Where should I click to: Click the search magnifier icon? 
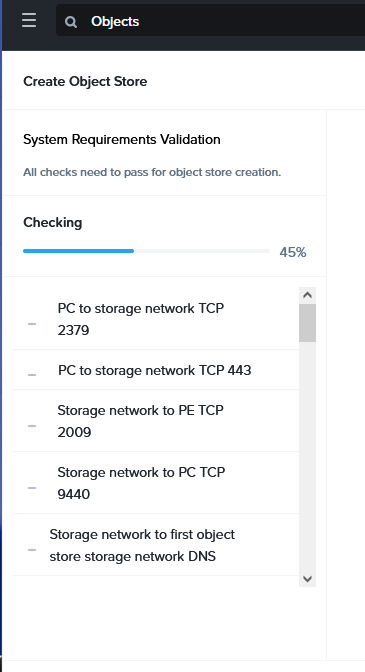pyautogui.click(x=71, y=22)
